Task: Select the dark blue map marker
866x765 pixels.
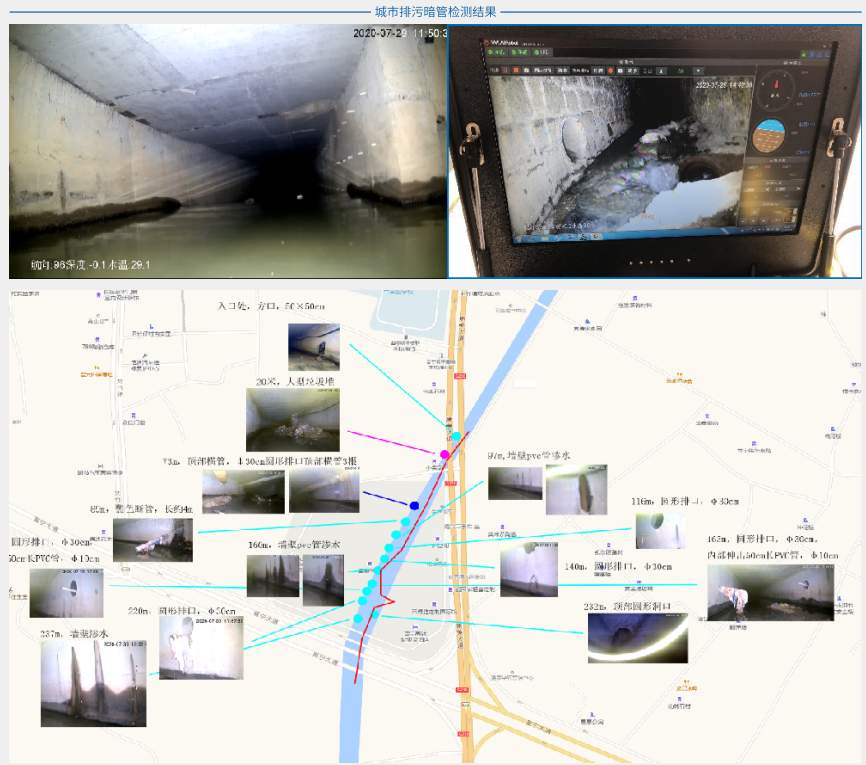Action: click(414, 505)
